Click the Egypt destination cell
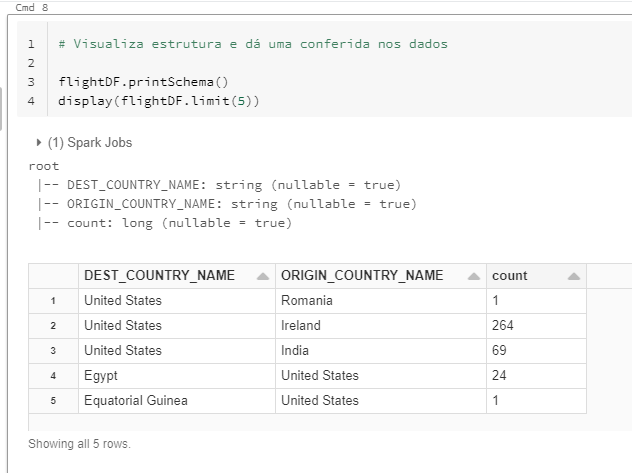 pyautogui.click(x=100, y=376)
